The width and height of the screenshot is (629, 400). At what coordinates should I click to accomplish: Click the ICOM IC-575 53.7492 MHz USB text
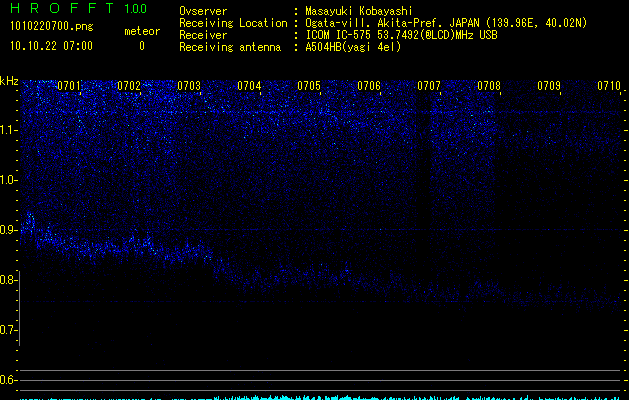coord(401,35)
